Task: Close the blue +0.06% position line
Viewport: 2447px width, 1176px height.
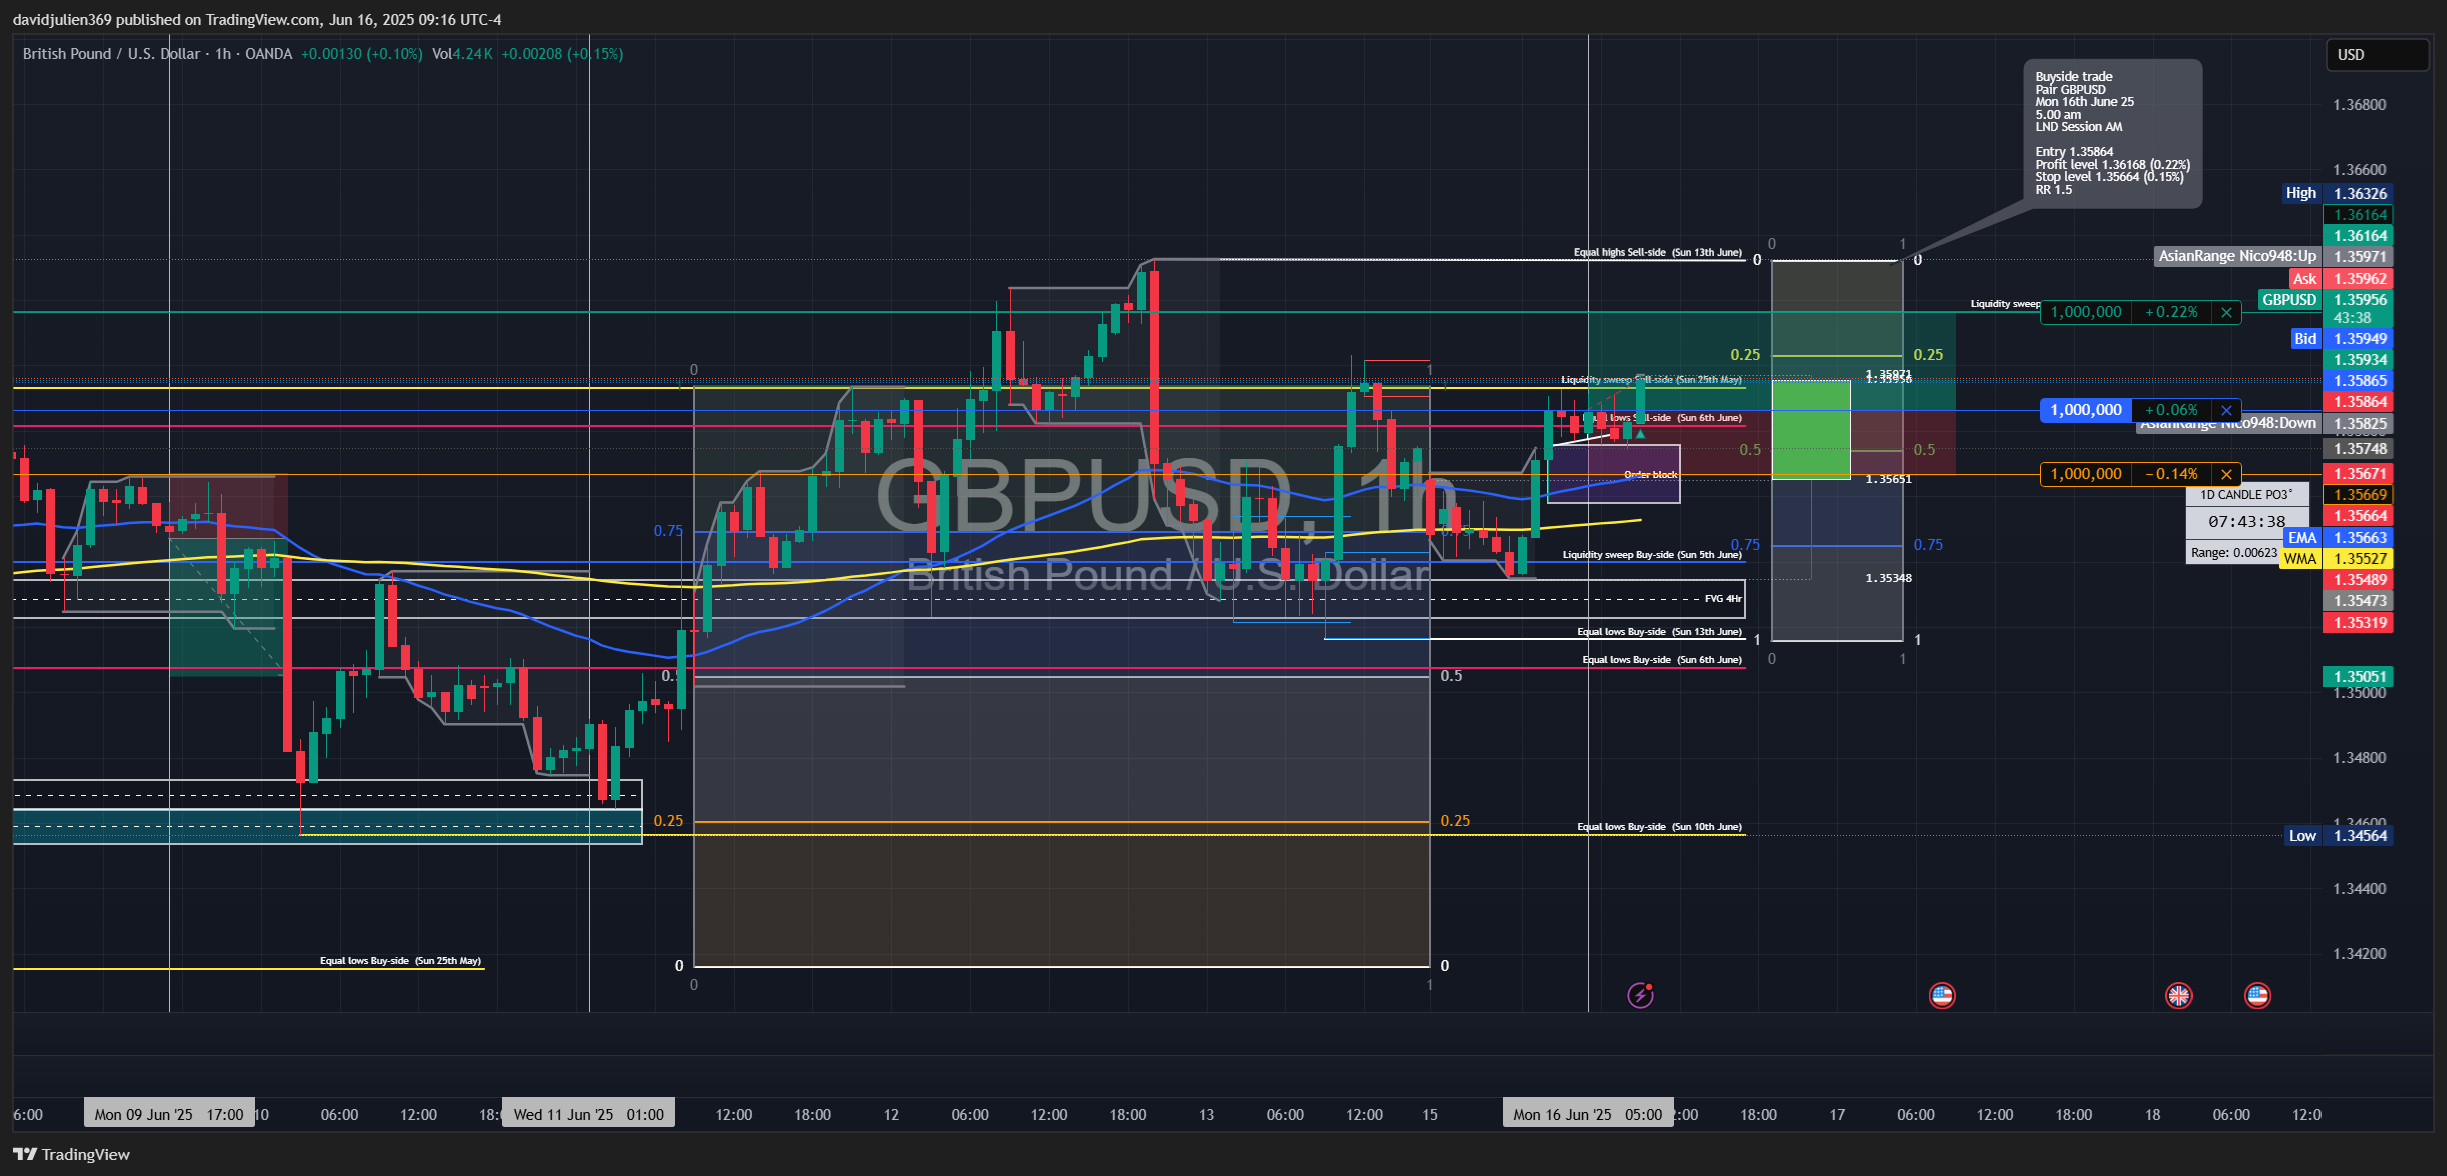Action: coord(2226,410)
